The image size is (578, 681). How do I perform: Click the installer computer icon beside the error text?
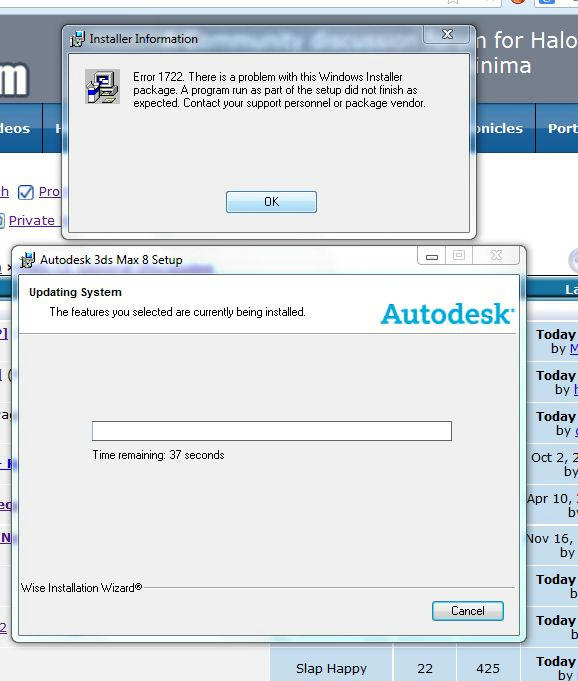click(x=102, y=86)
